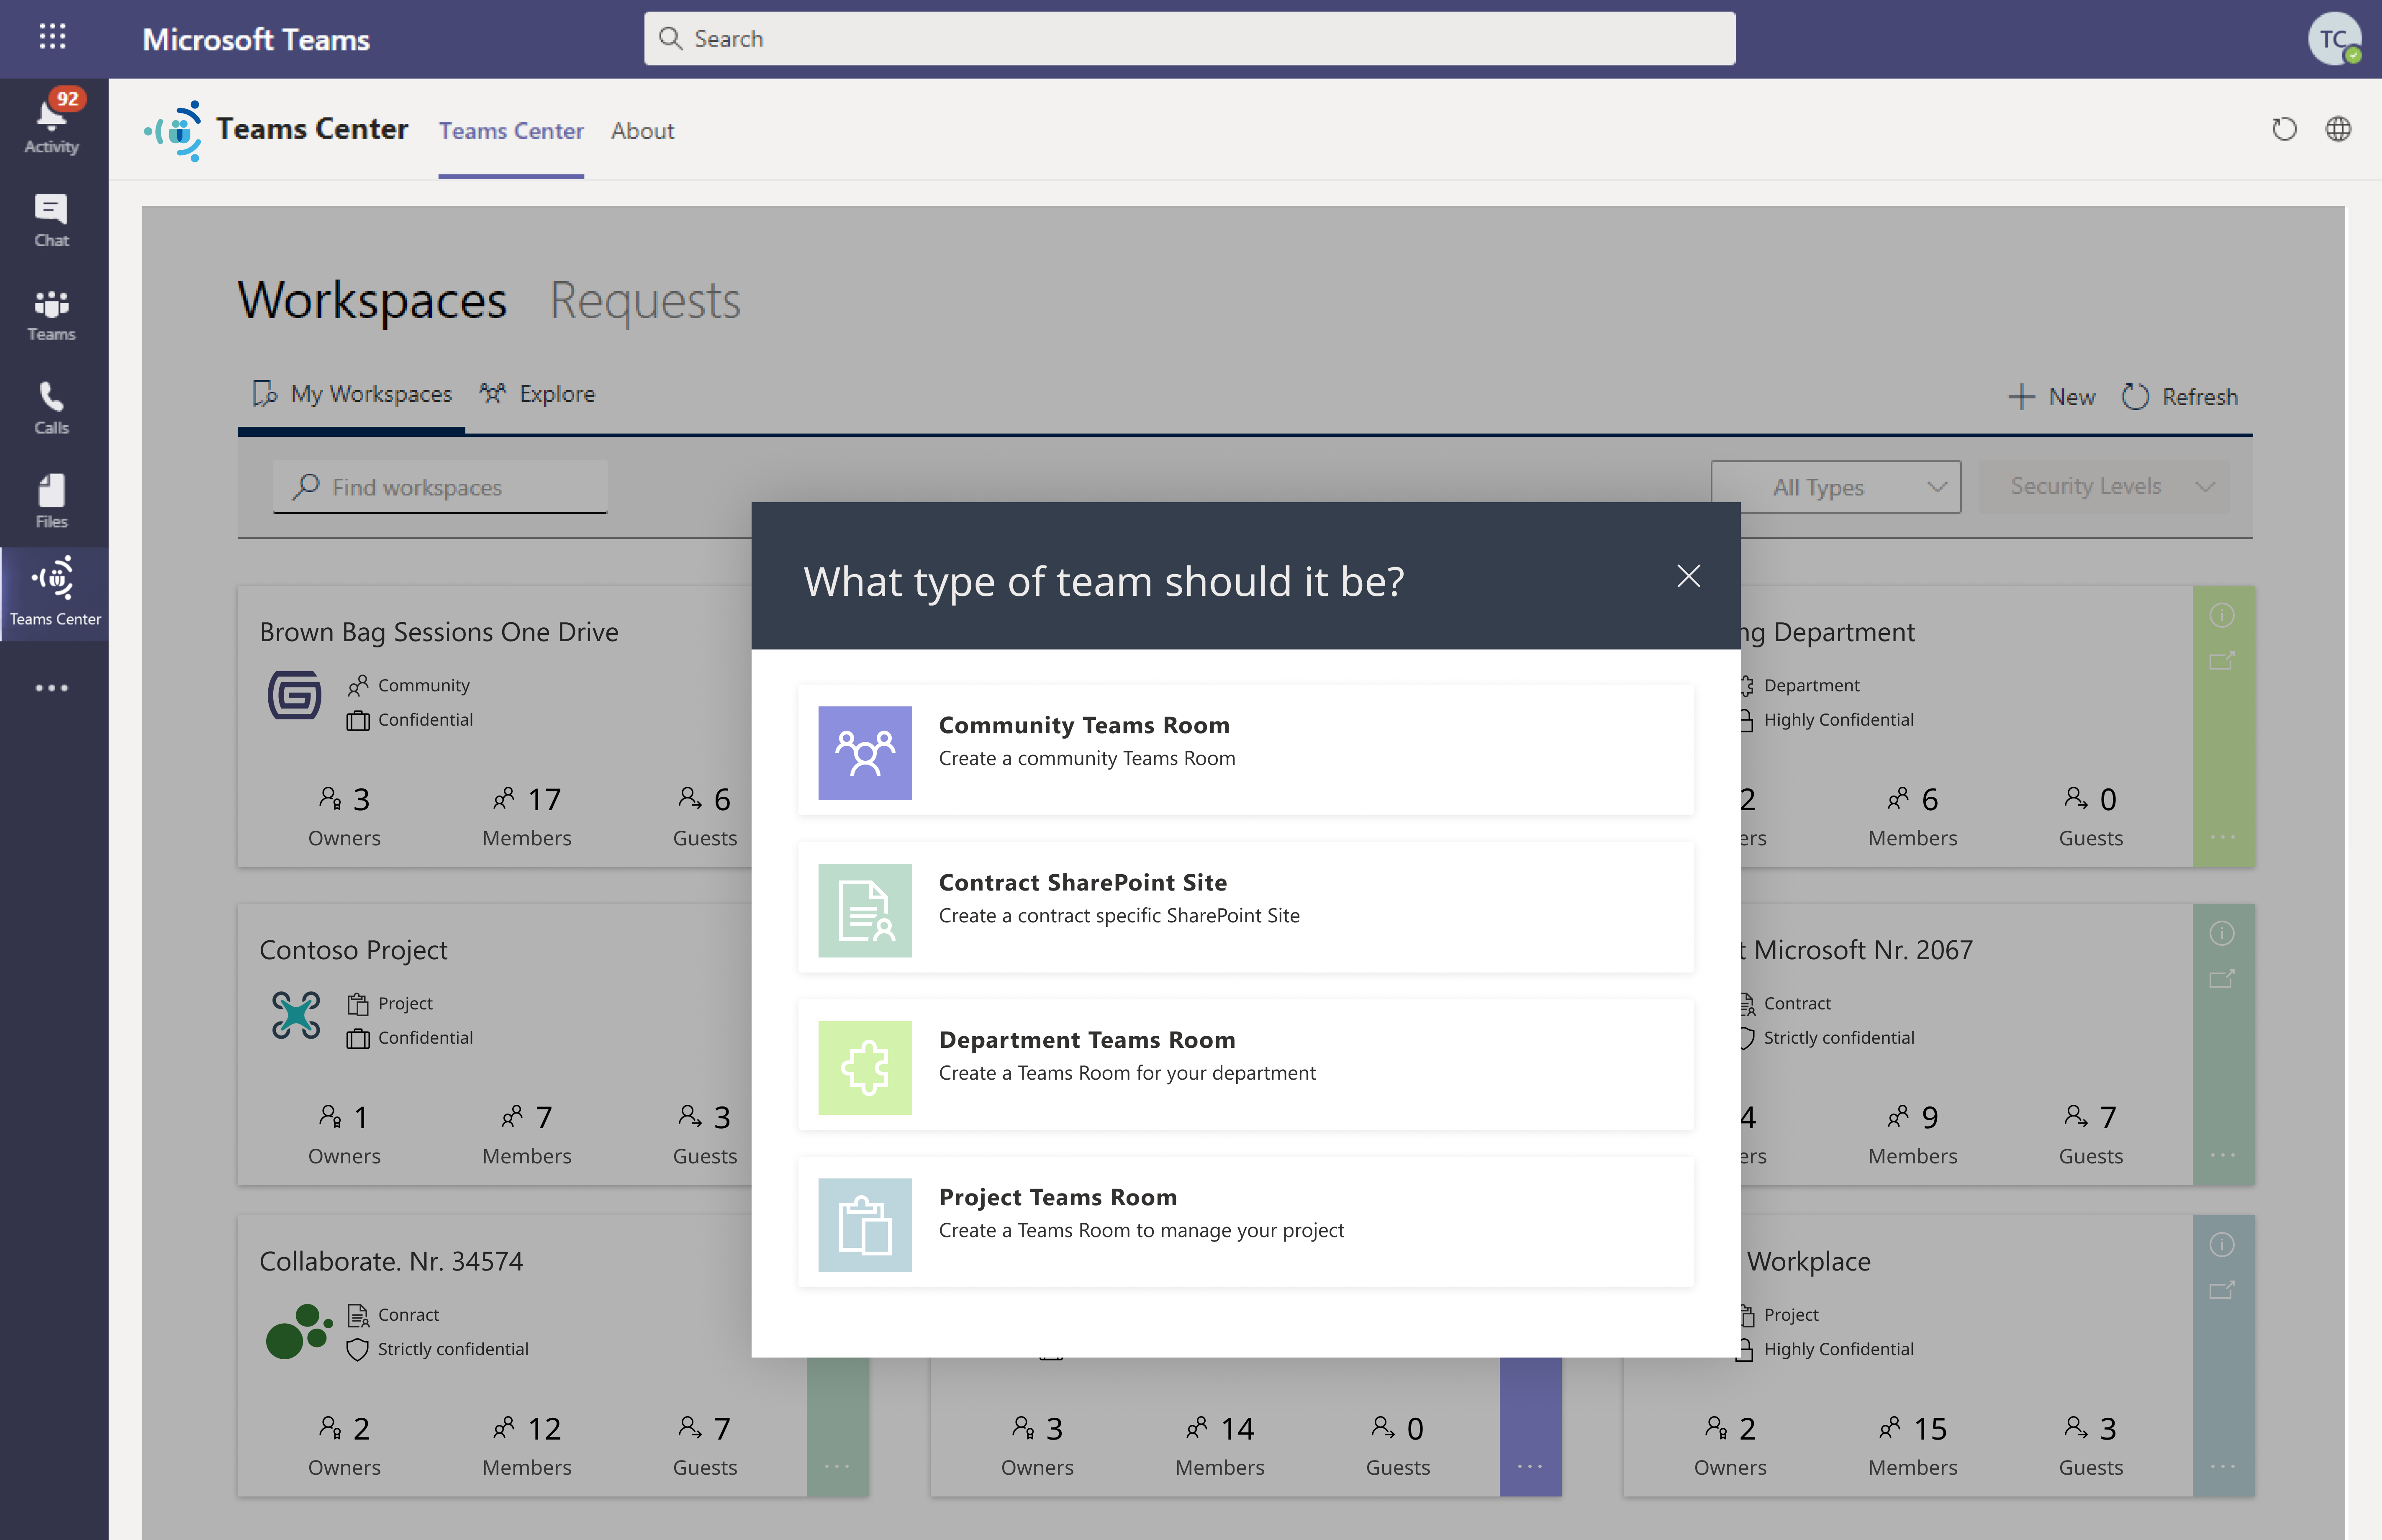This screenshot has height=1540, width=2382.
Task: Choose Project Teams Room option
Action: (x=1245, y=1223)
